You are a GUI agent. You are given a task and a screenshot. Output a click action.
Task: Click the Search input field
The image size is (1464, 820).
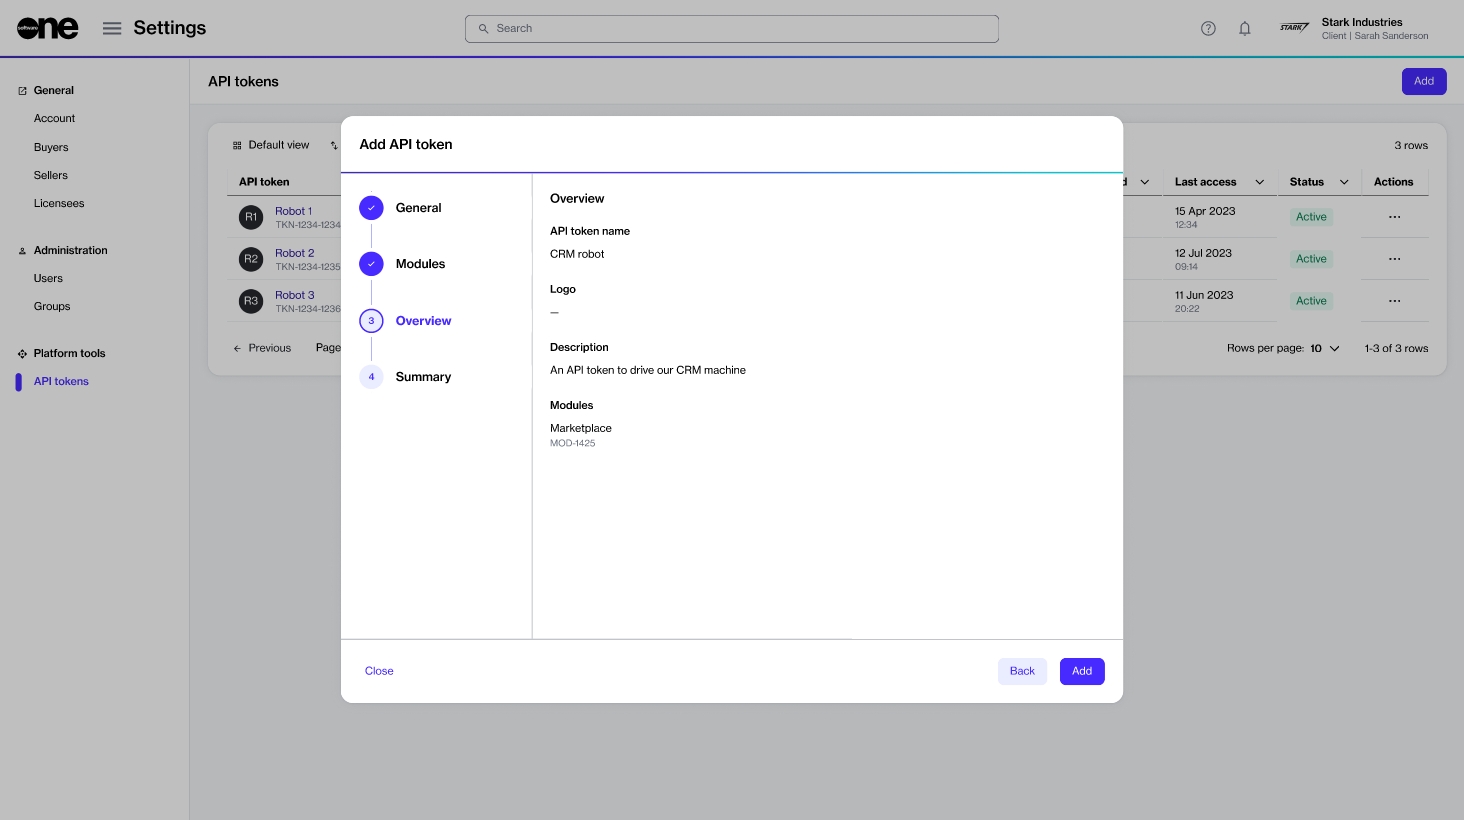732,29
